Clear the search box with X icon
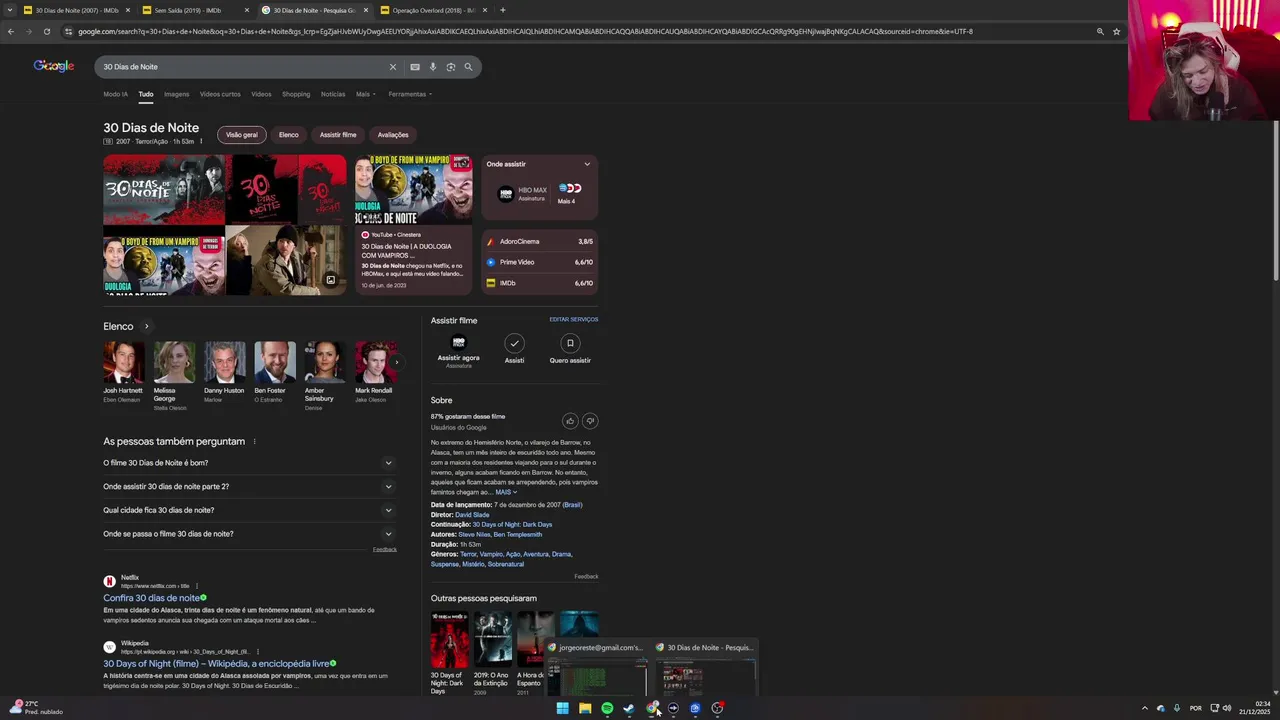 pyautogui.click(x=393, y=67)
